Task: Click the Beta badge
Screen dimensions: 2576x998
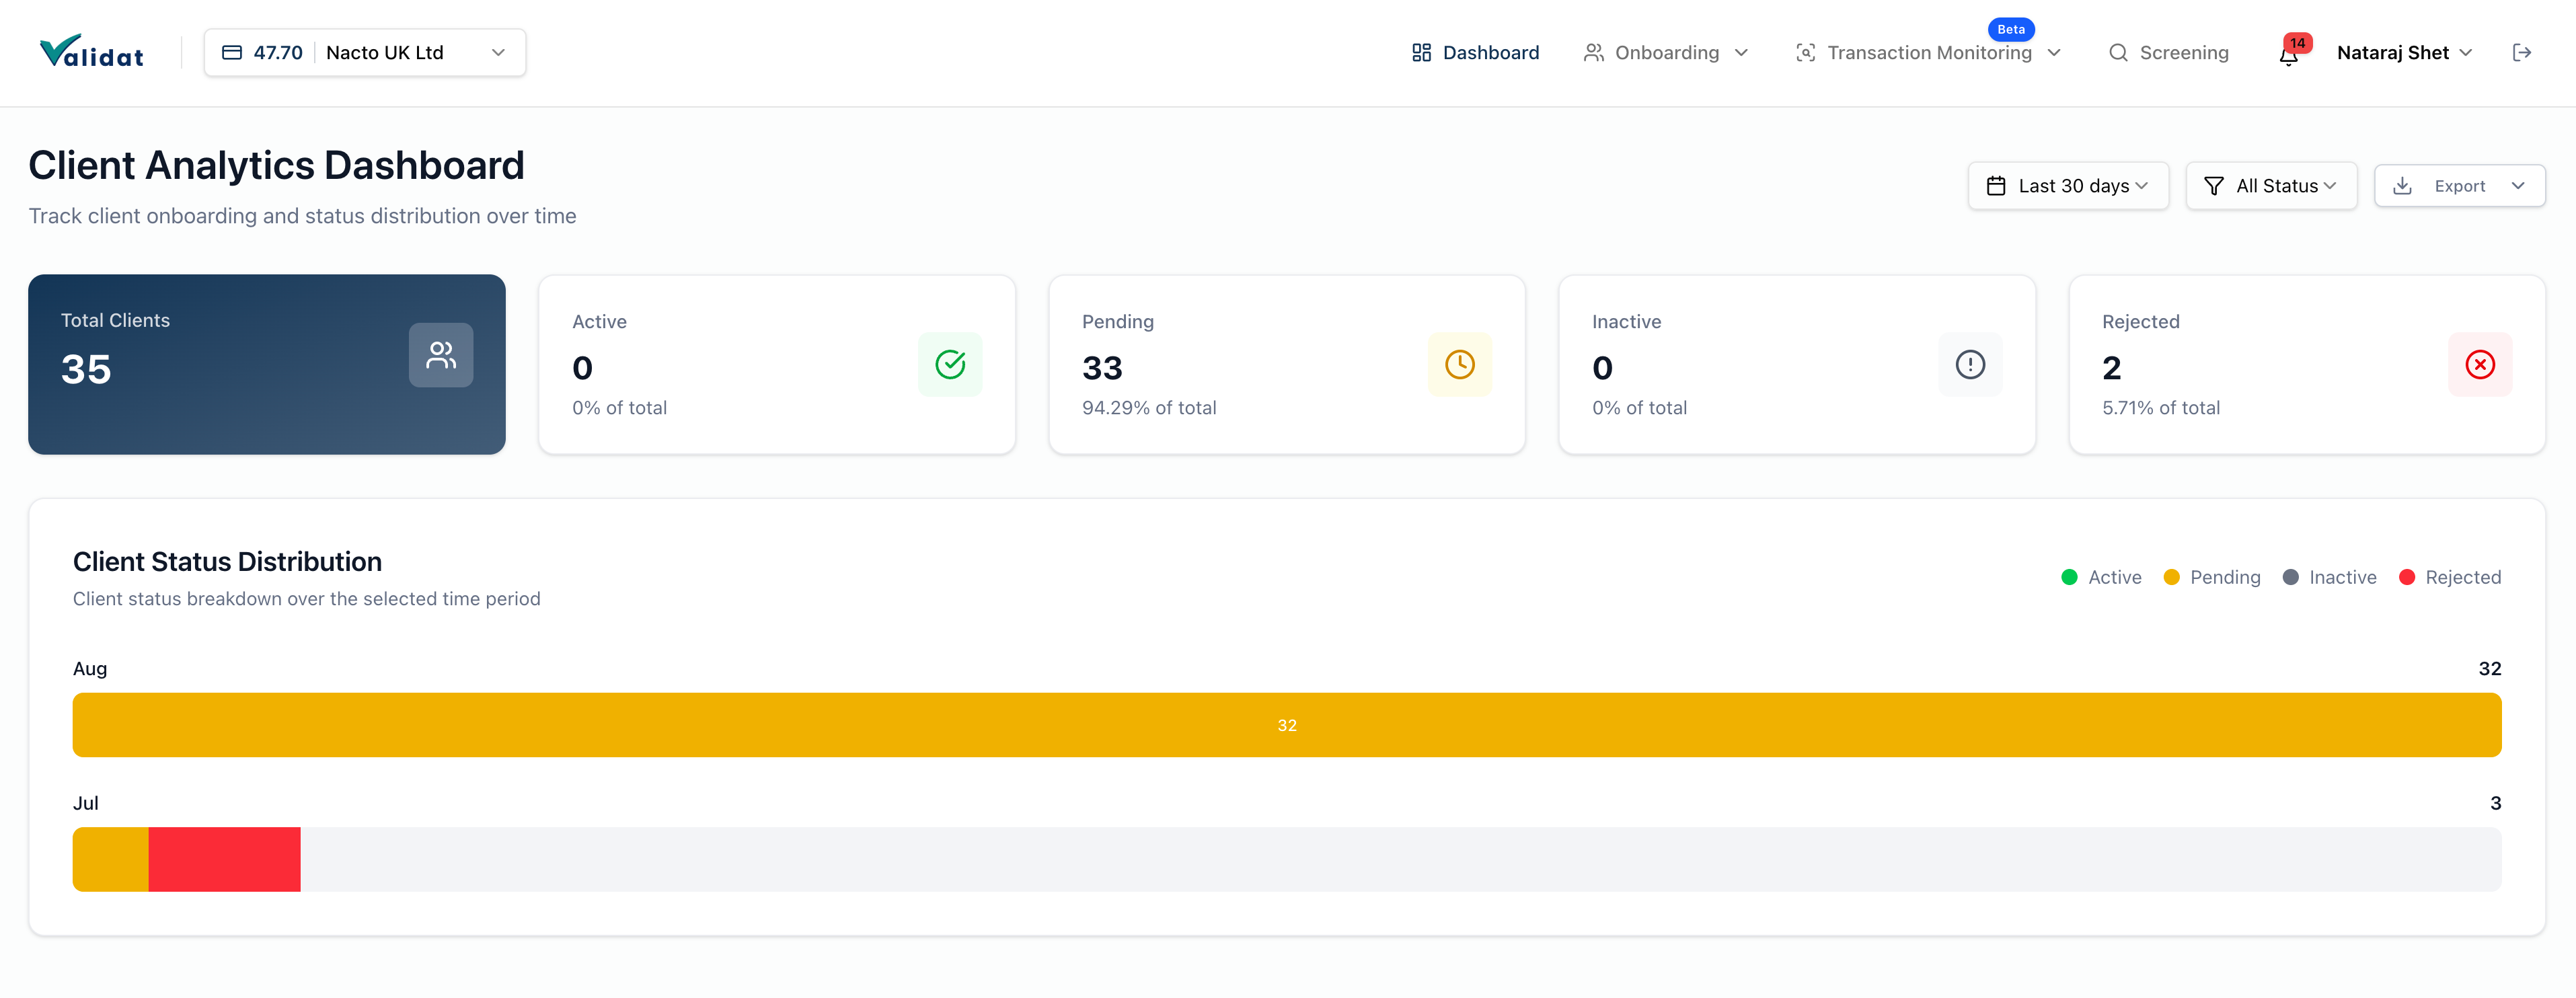Action: click(2011, 29)
